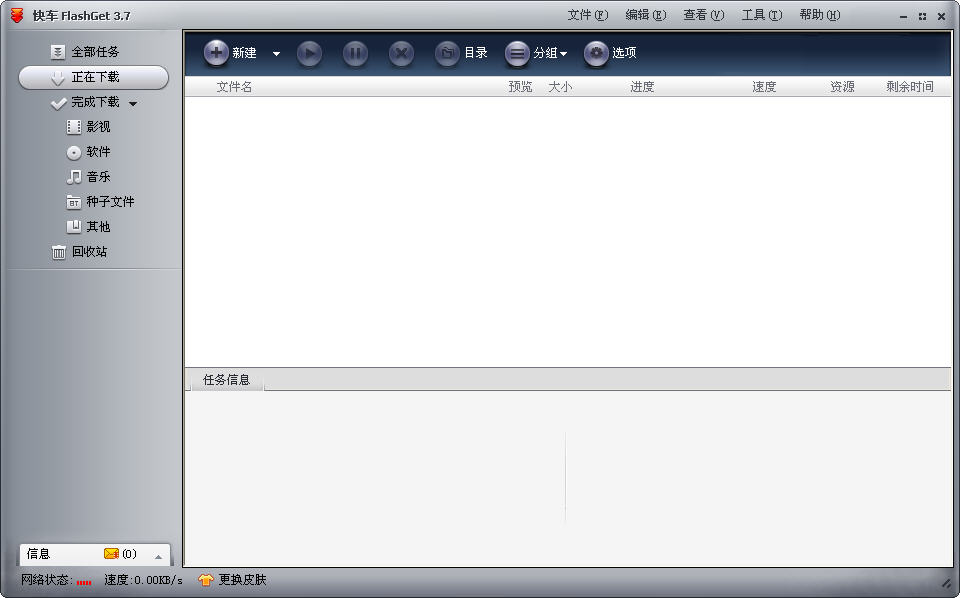Open the download directory (目录) icon
Image resolution: width=960 pixels, height=598 pixels.
click(446, 53)
